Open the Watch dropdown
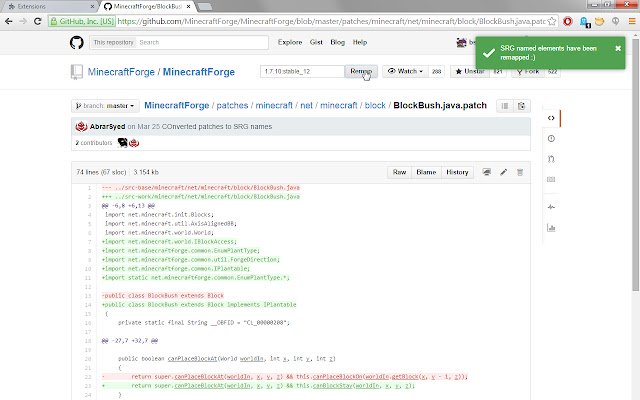 405,71
